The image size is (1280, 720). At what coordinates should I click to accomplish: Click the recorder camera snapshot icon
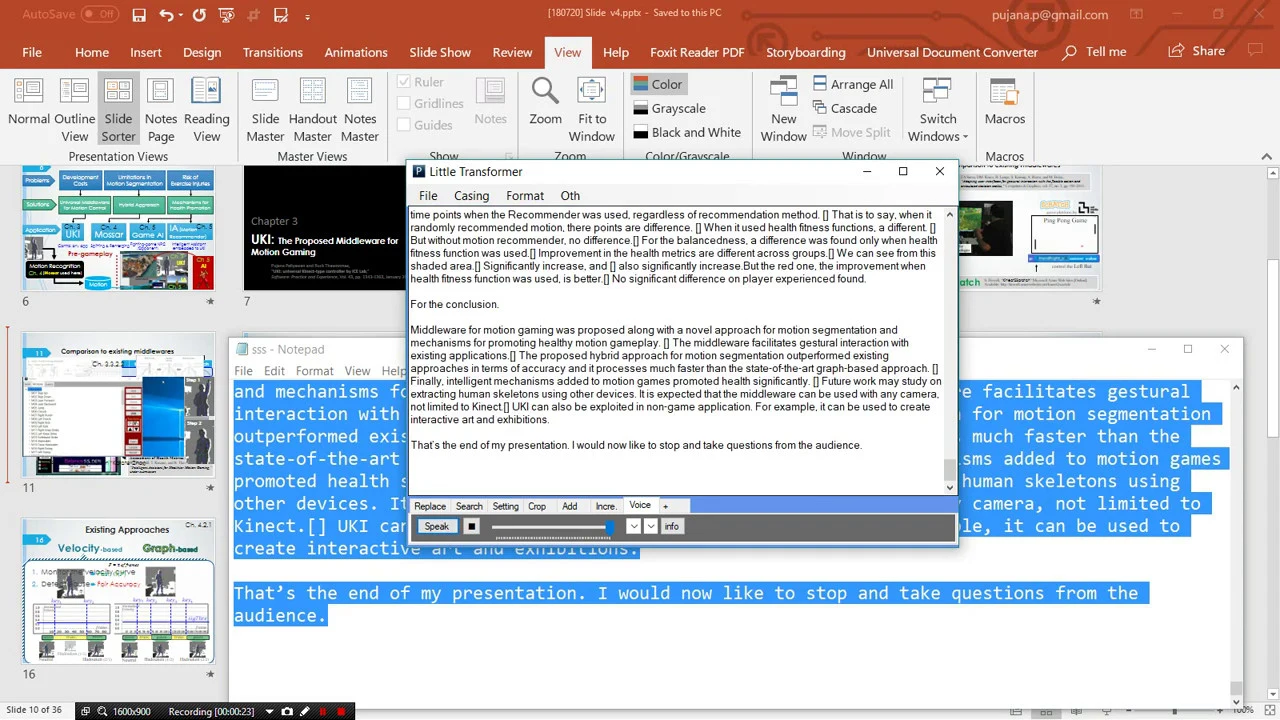click(287, 711)
